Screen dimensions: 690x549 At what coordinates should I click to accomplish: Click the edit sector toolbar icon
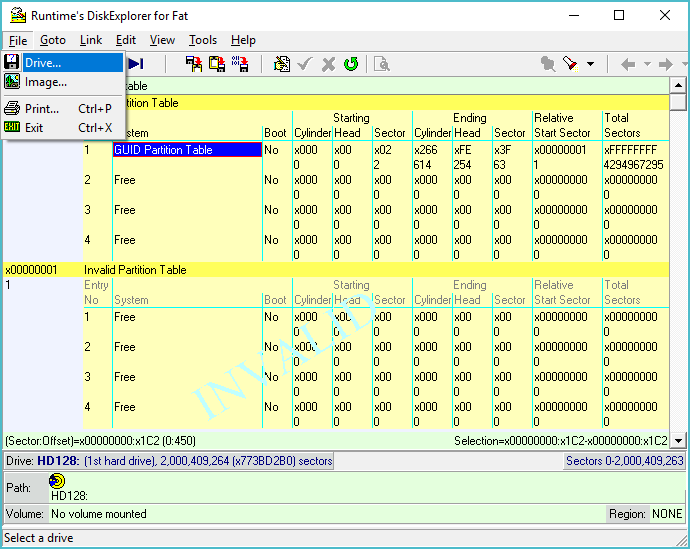pos(283,64)
